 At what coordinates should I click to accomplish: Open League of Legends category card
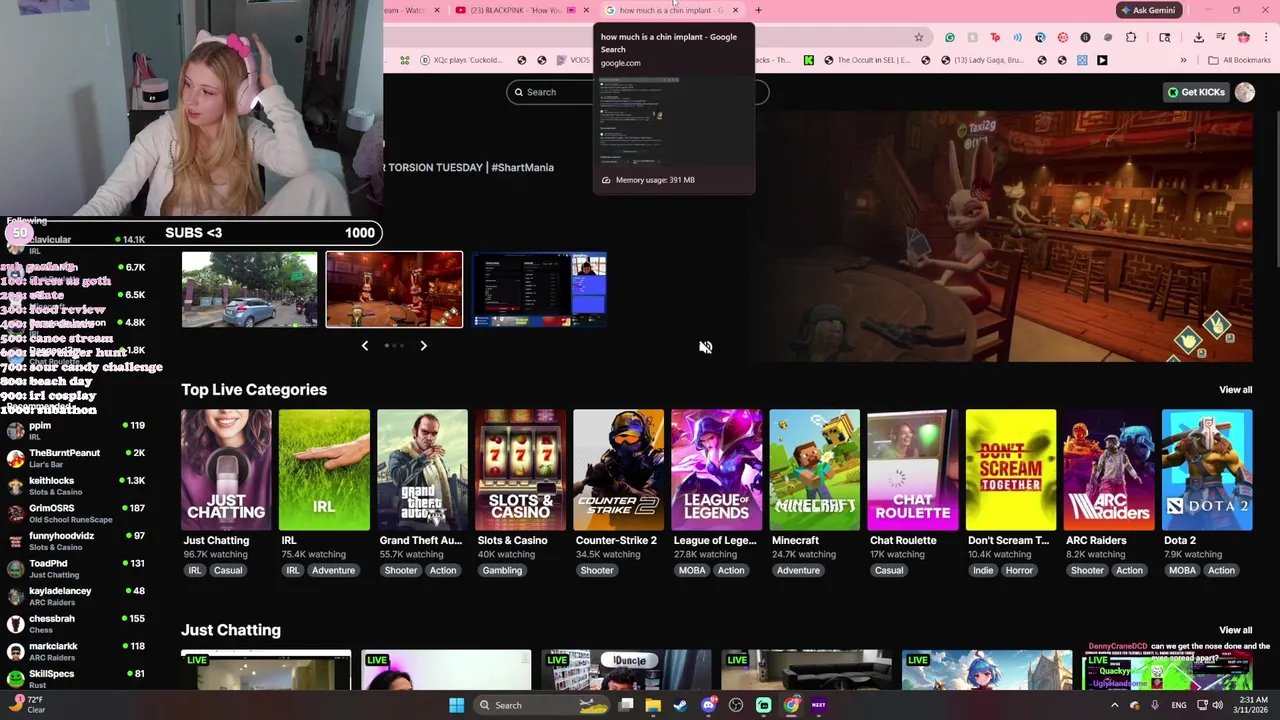716,470
